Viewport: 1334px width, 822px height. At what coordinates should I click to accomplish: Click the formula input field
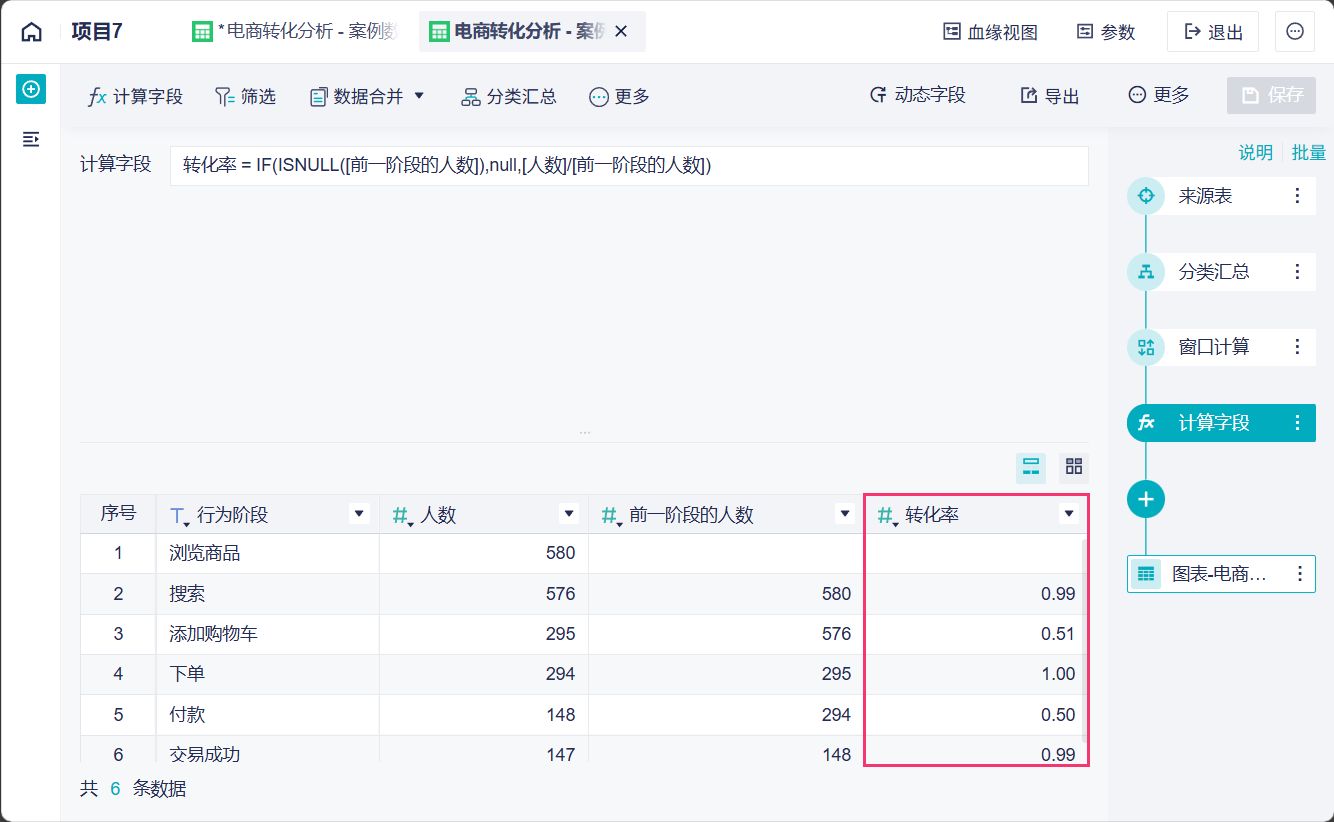(628, 166)
